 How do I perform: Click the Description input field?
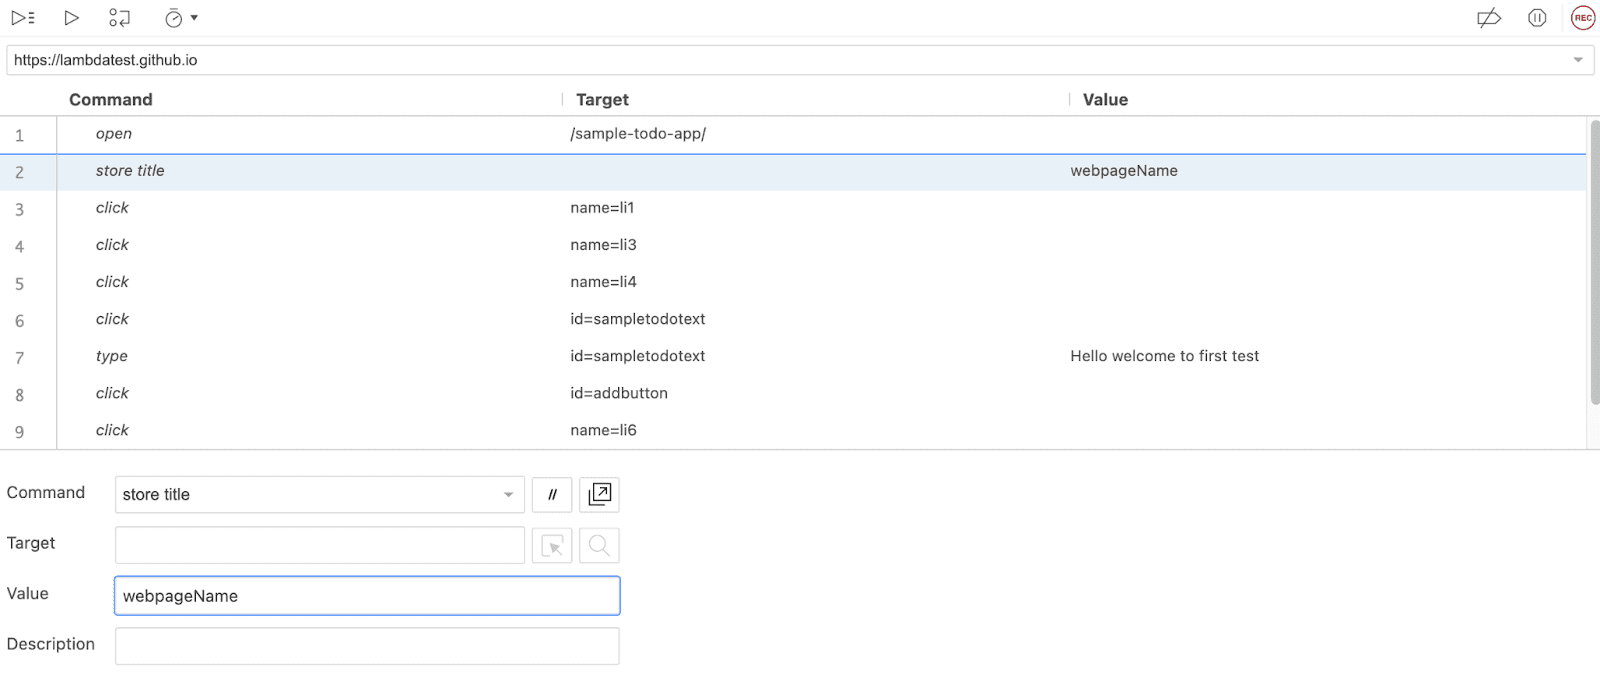click(x=367, y=646)
